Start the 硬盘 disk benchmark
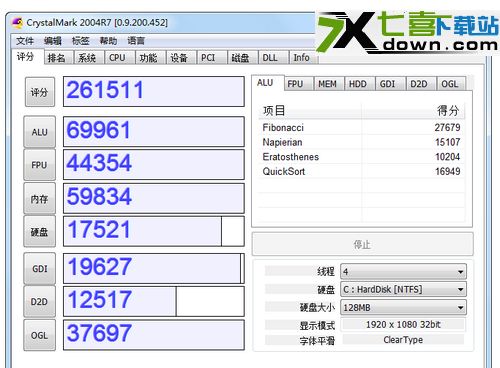Image resolution: width=500 pixels, height=368 pixels. click(x=39, y=231)
